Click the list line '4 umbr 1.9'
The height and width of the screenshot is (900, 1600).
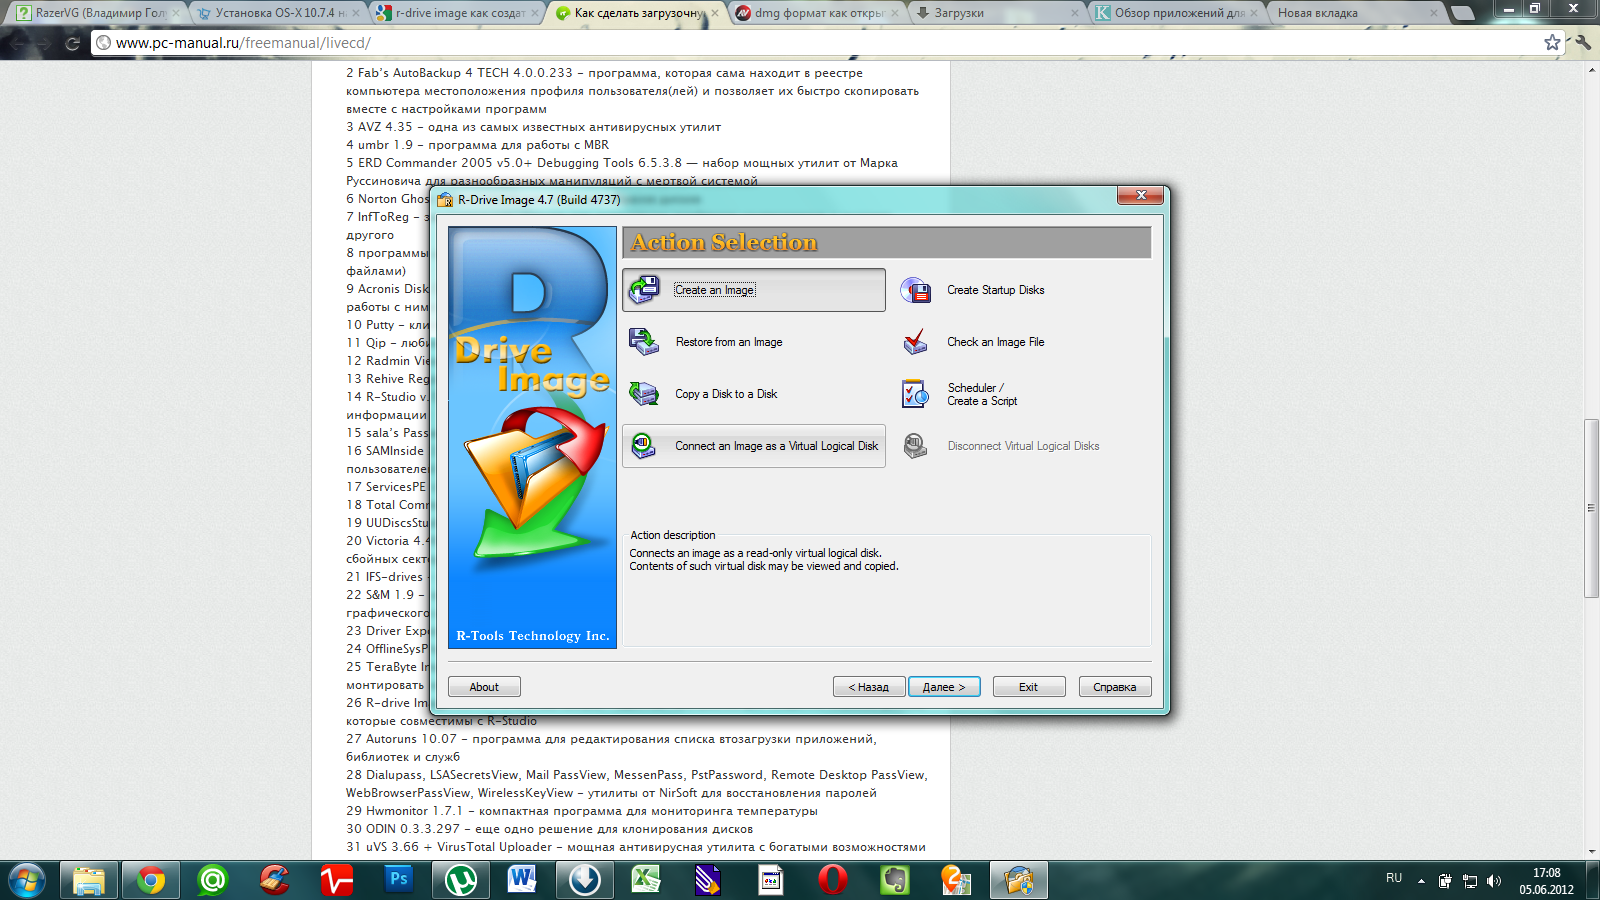coord(478,145)
